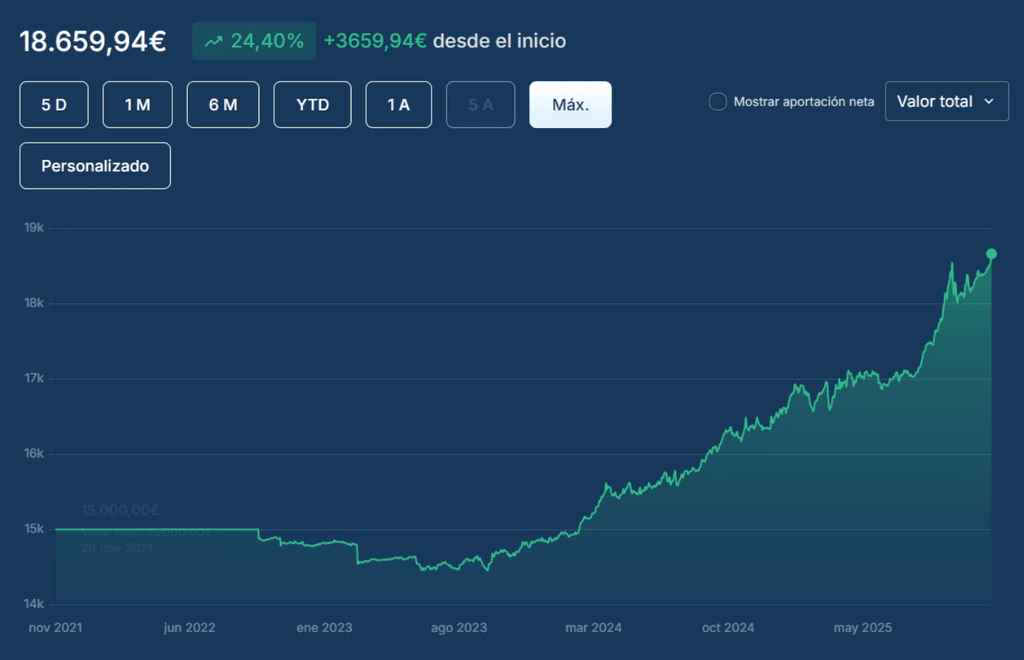The height and width of the screenshot is (660, 1024).
Task: Click the may 2025 x-axis label
Action: [x=862, y=628]
